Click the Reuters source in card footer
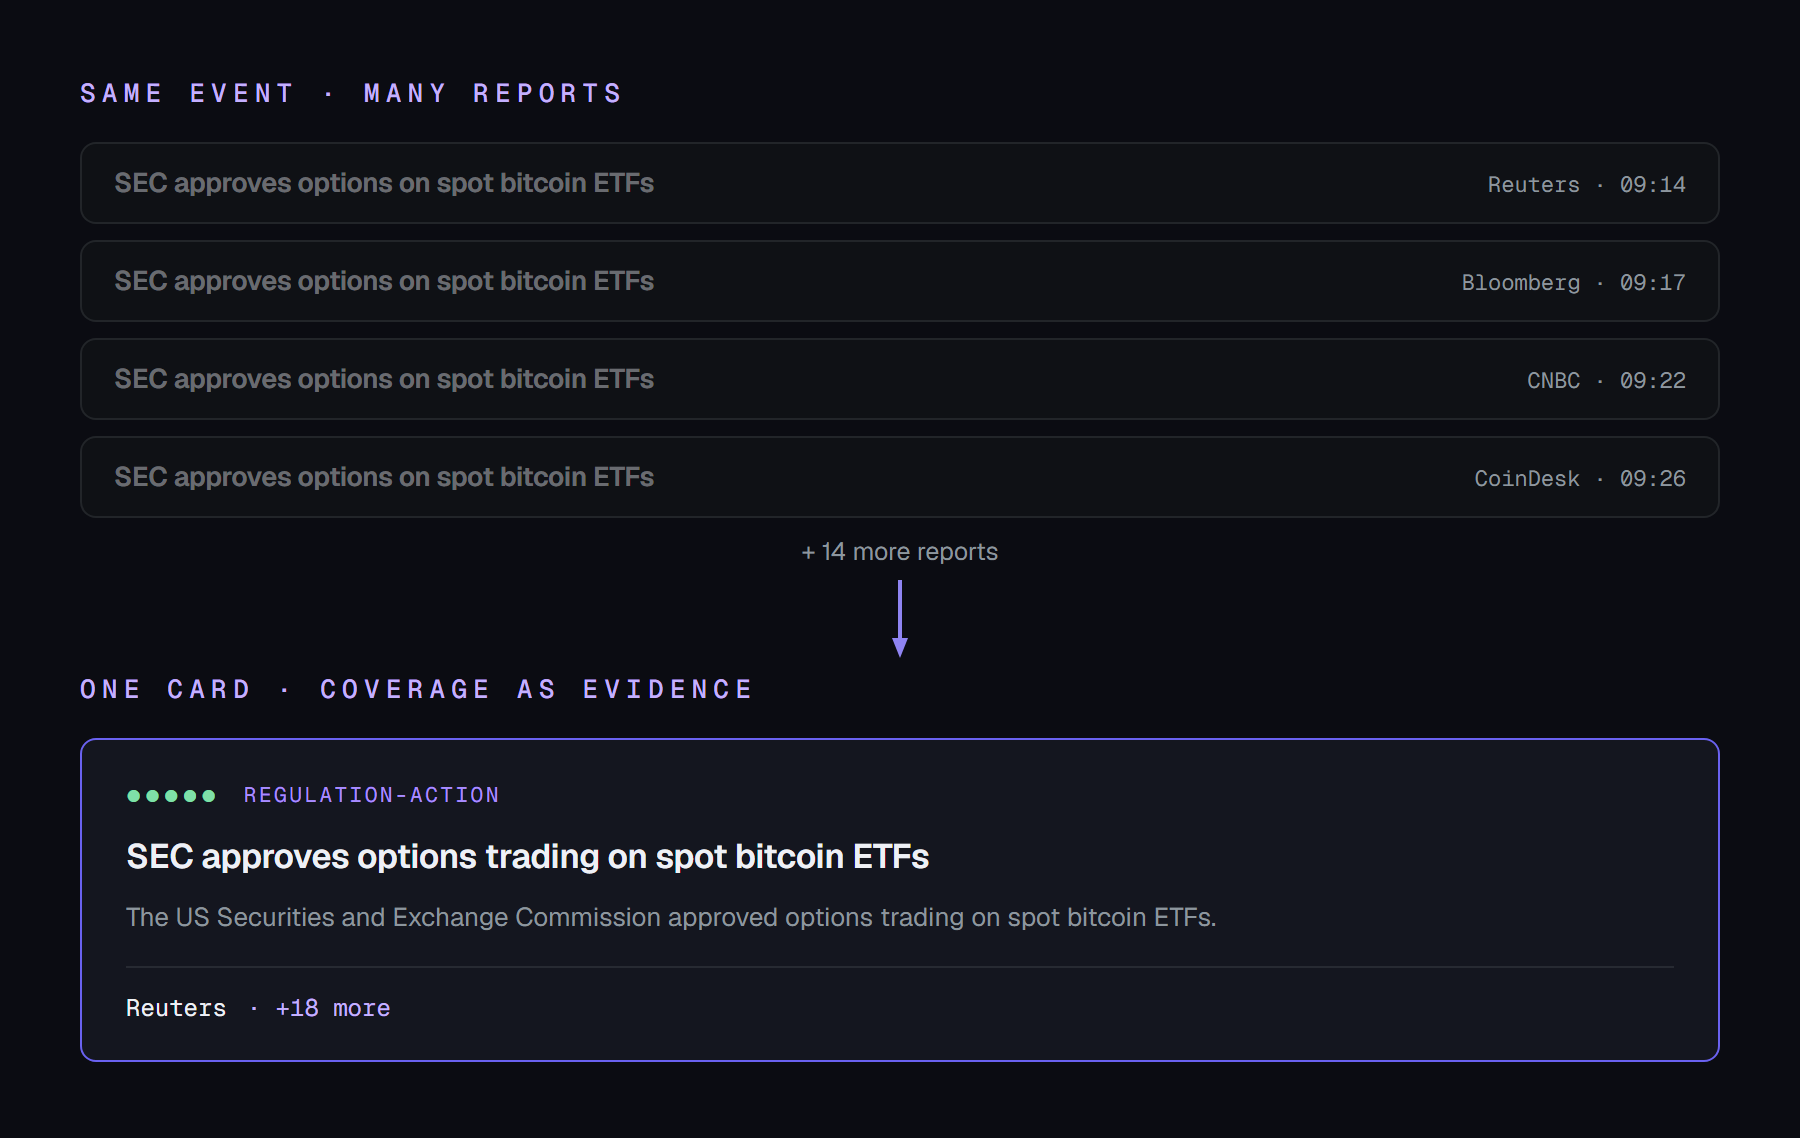The image size is (1800, 1138). [176, 1008]
